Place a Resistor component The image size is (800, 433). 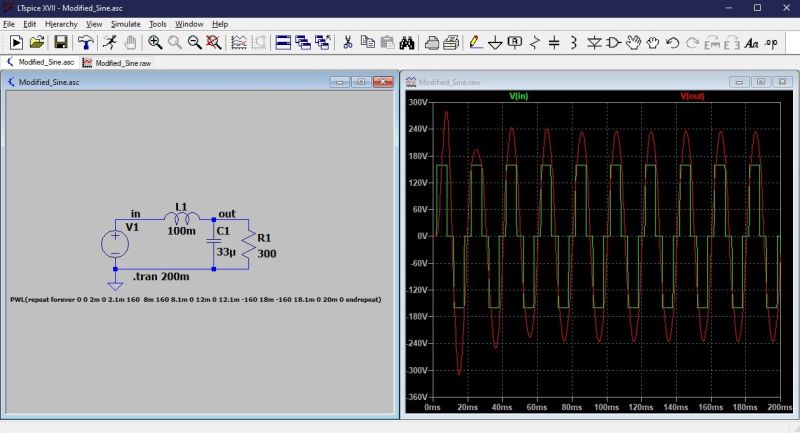[535, 43]
